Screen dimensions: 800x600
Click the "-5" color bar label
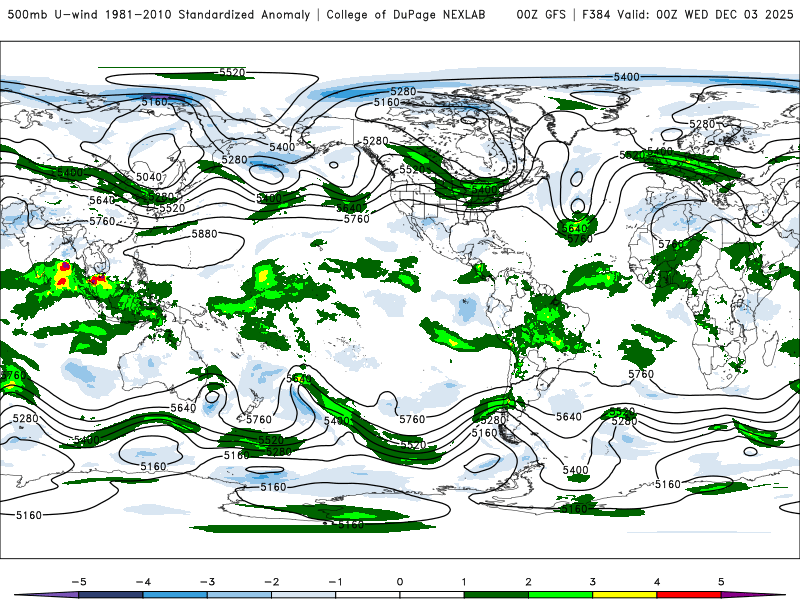pos(79,582)
